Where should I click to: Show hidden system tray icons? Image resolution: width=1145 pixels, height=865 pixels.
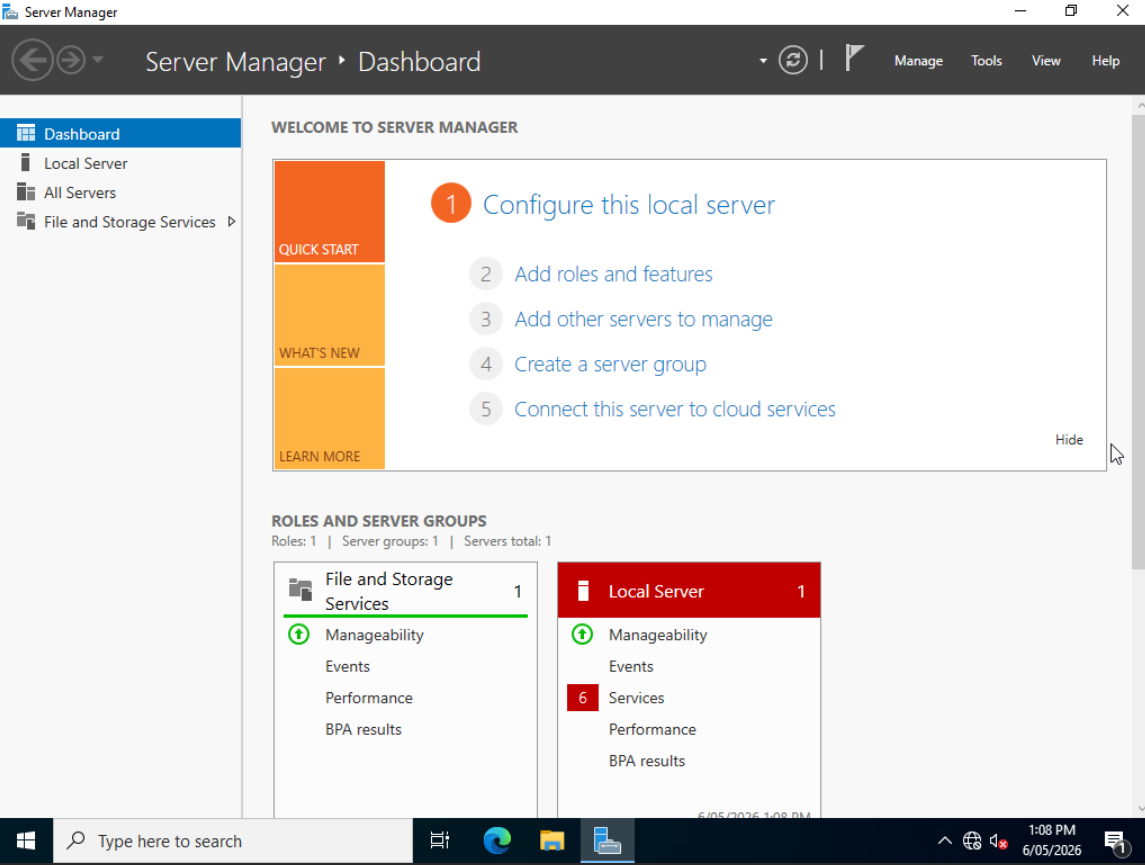944,841
